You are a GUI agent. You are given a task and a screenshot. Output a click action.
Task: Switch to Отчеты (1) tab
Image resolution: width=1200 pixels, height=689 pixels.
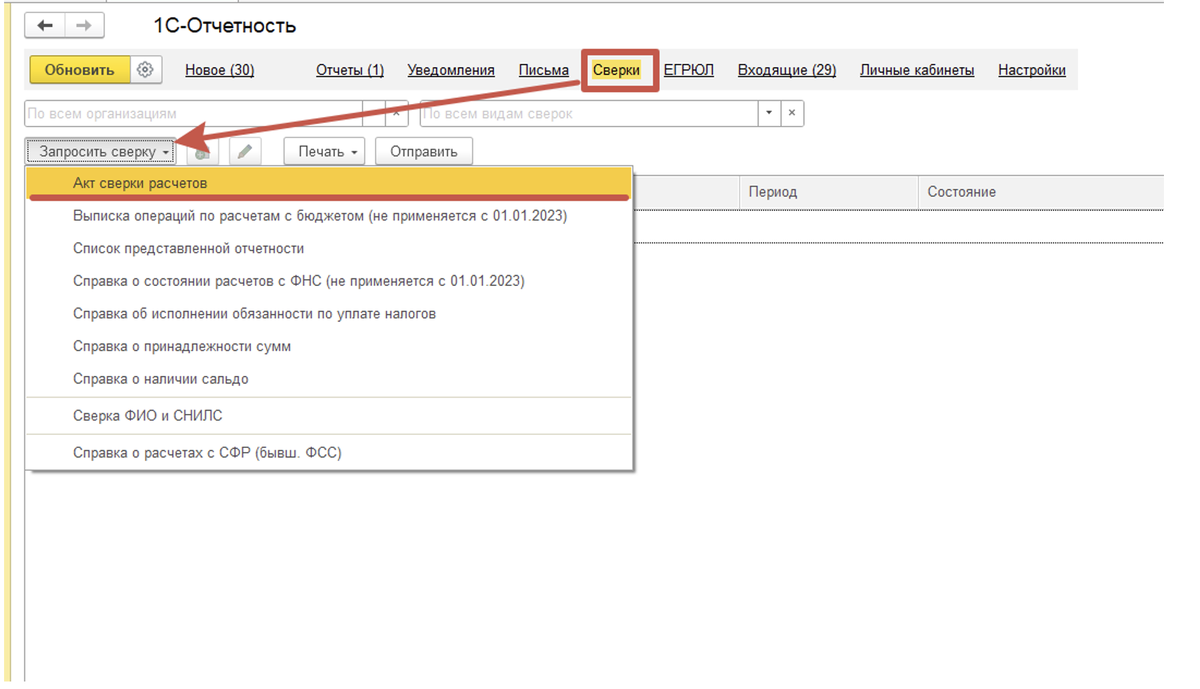(350, 70)
